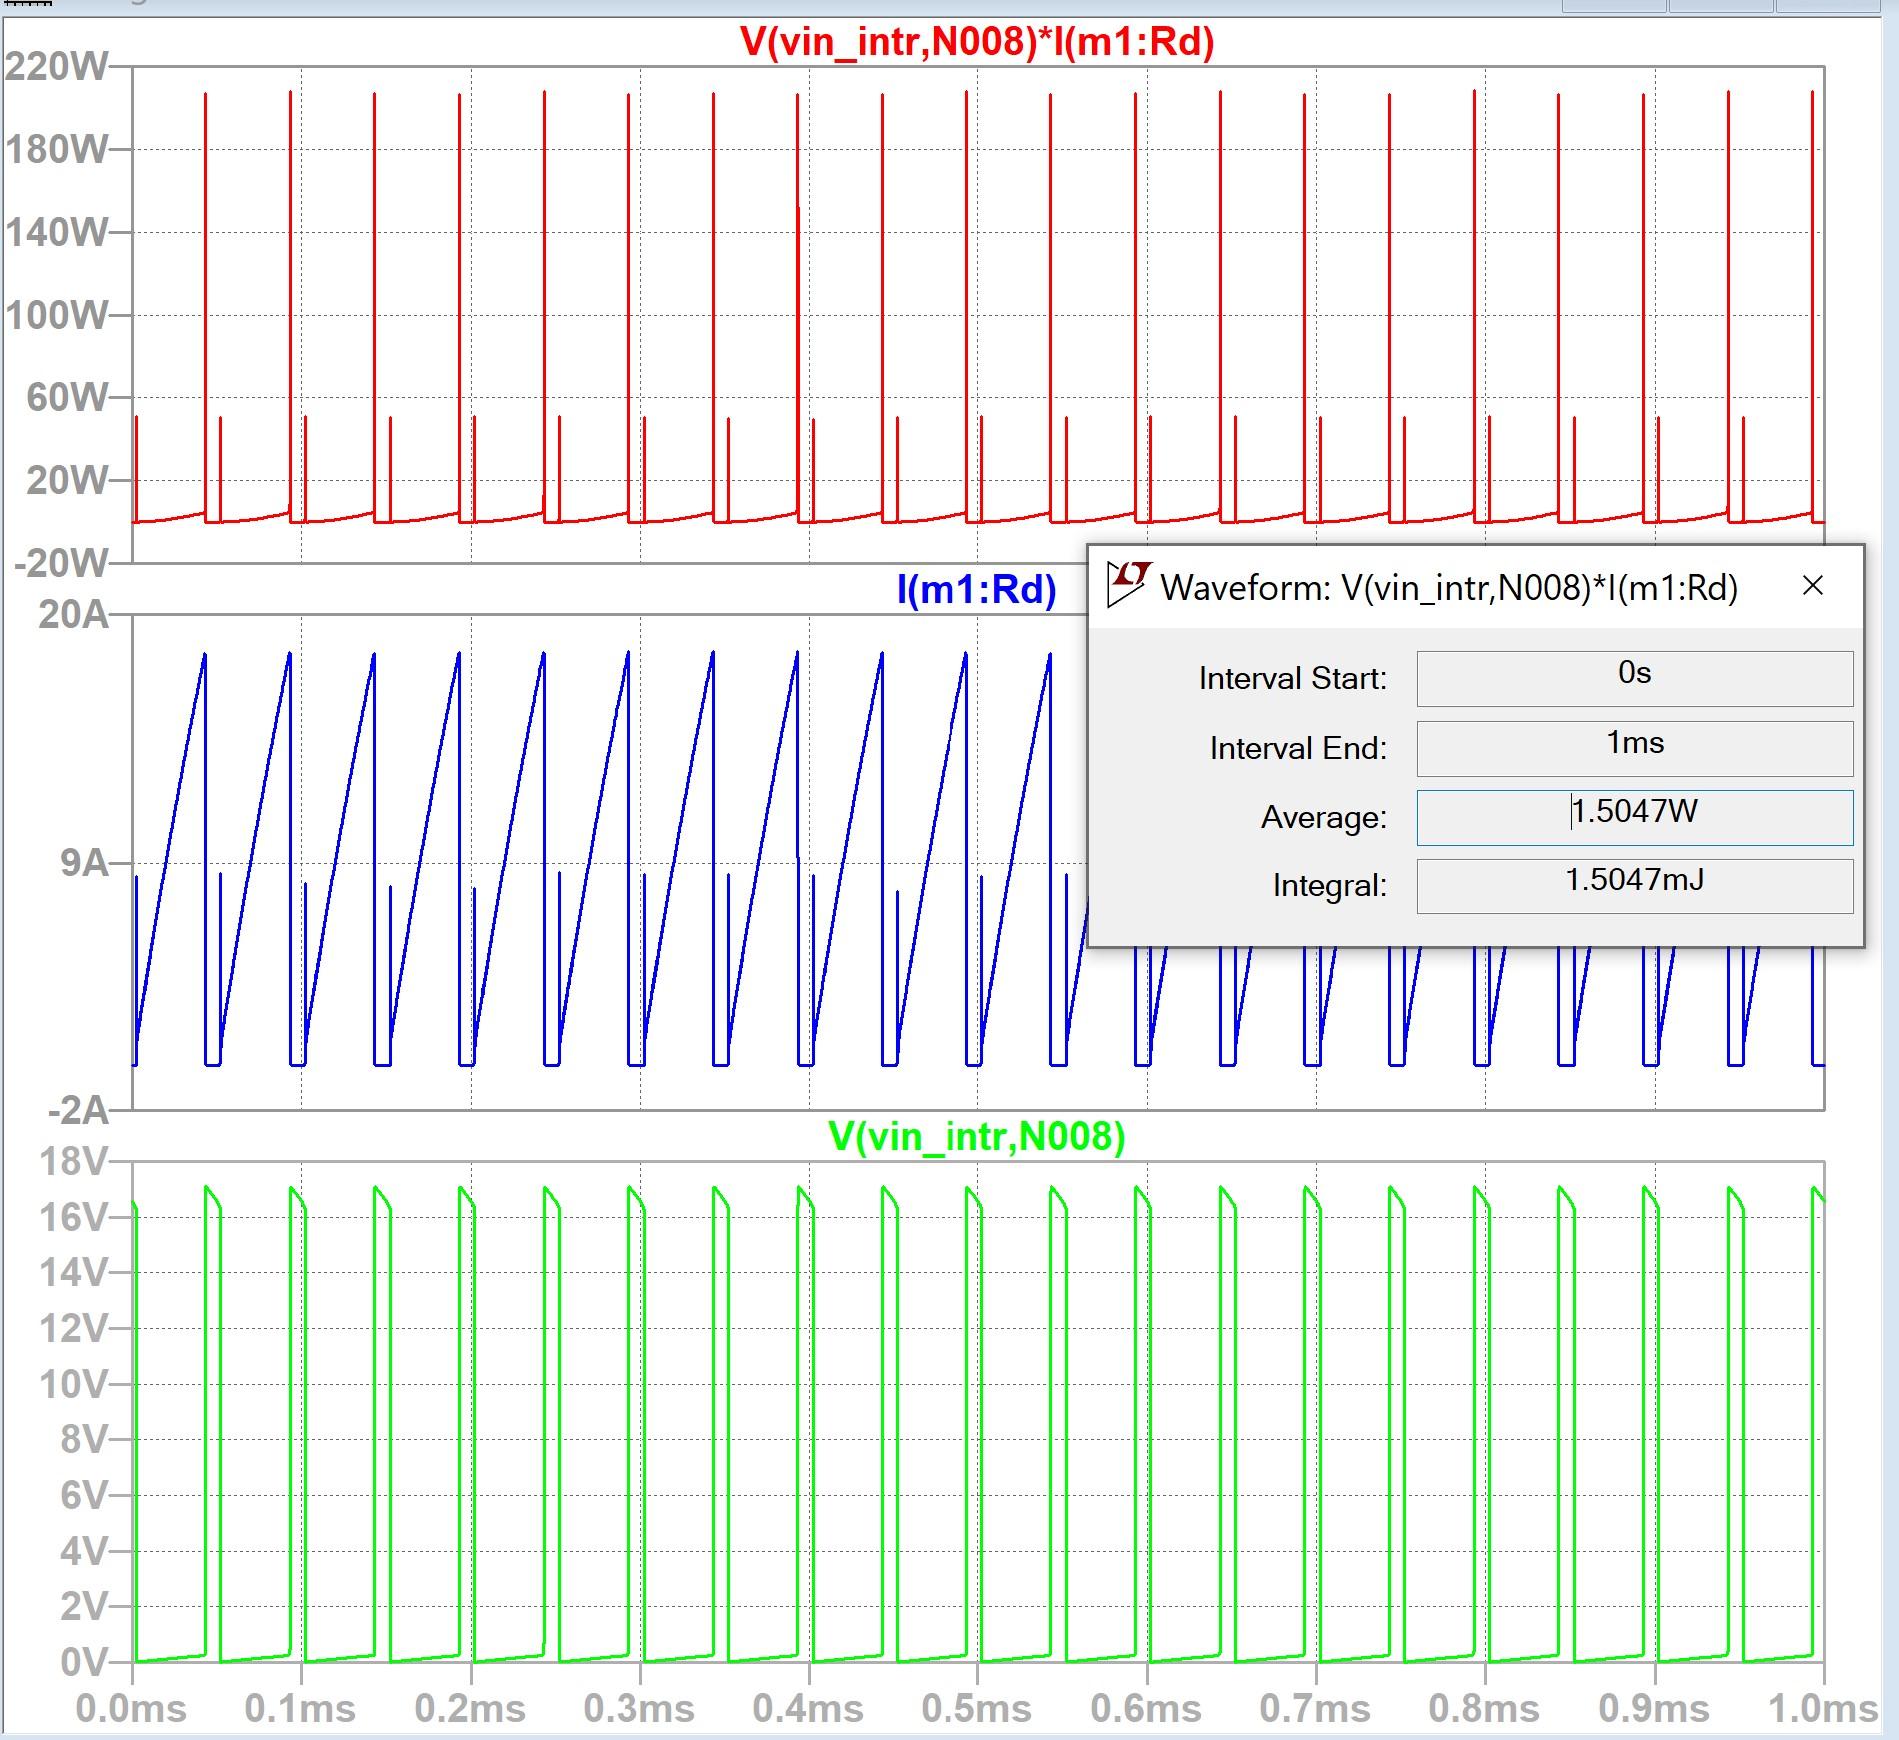Viewport: 1899px width, 1740px height.
Task: Click the 0.3ms time axis label
Action: tap(639, 1709)
